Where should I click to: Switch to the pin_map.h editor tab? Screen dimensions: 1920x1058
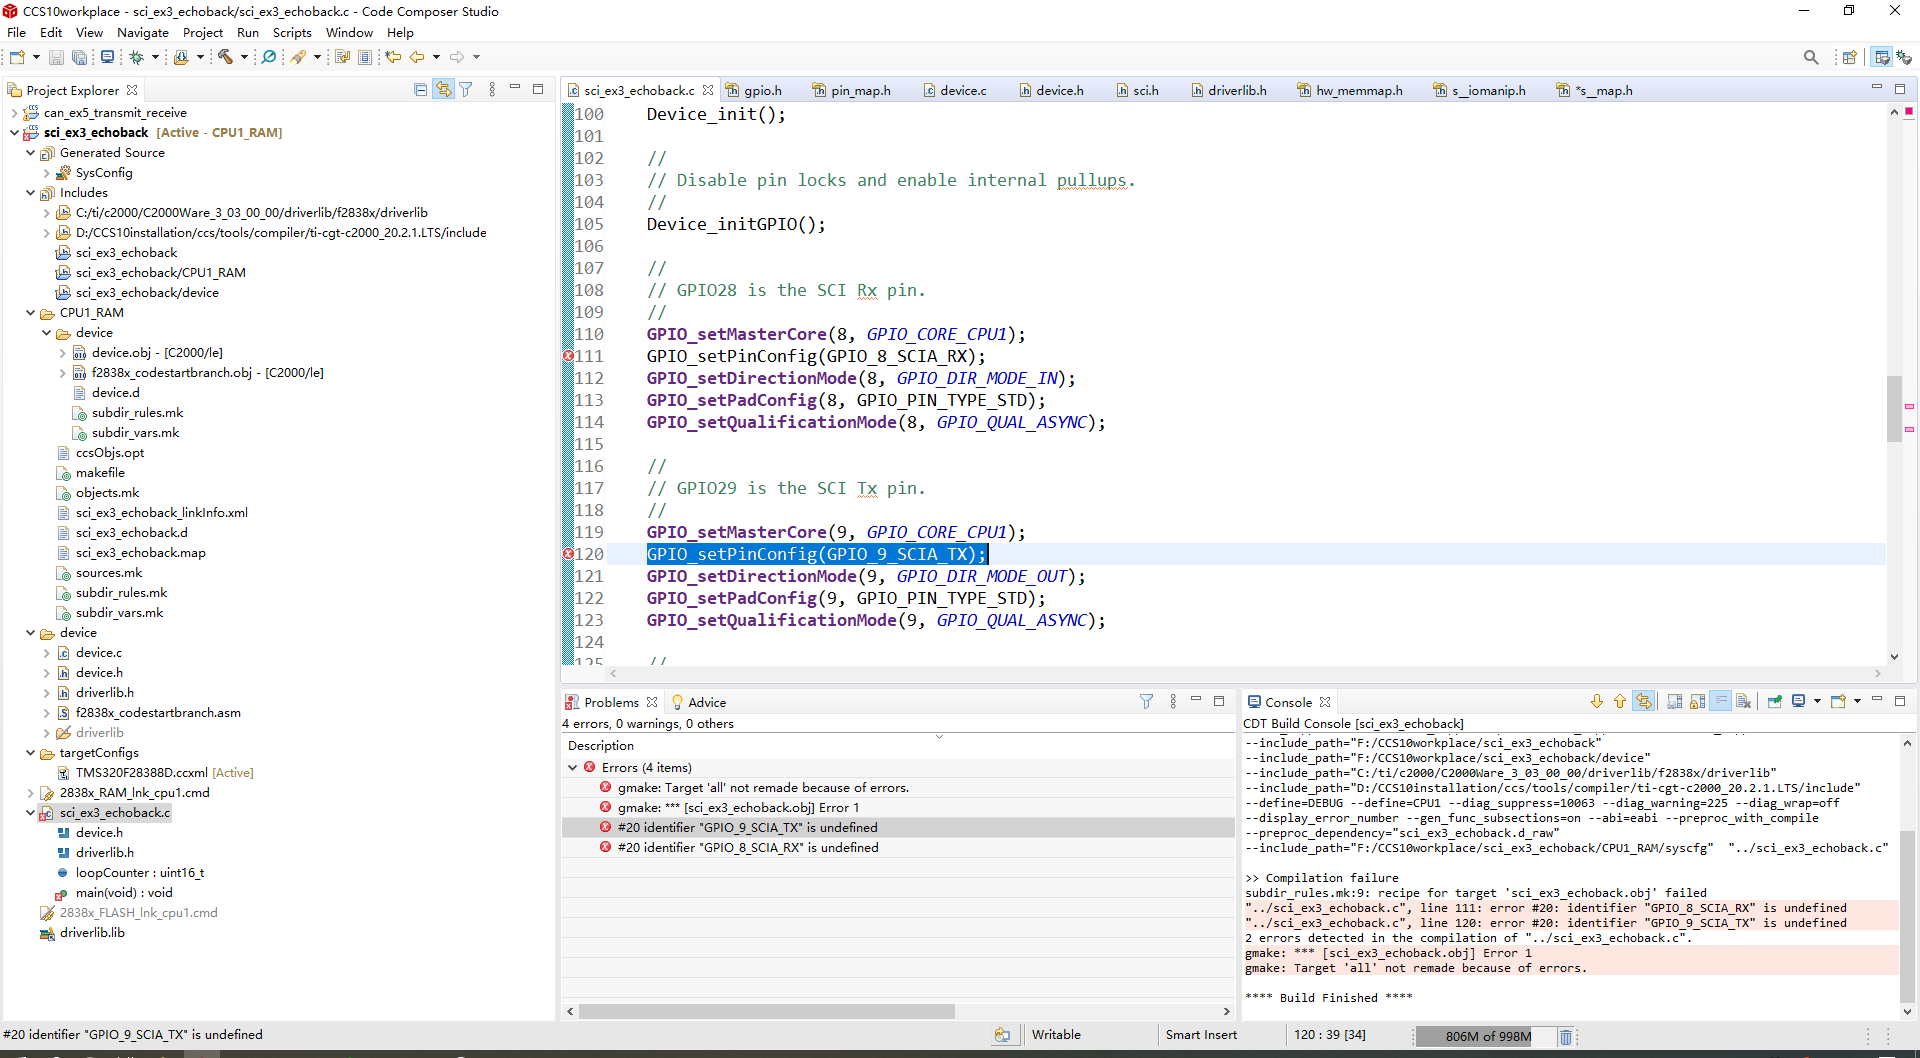859,91
